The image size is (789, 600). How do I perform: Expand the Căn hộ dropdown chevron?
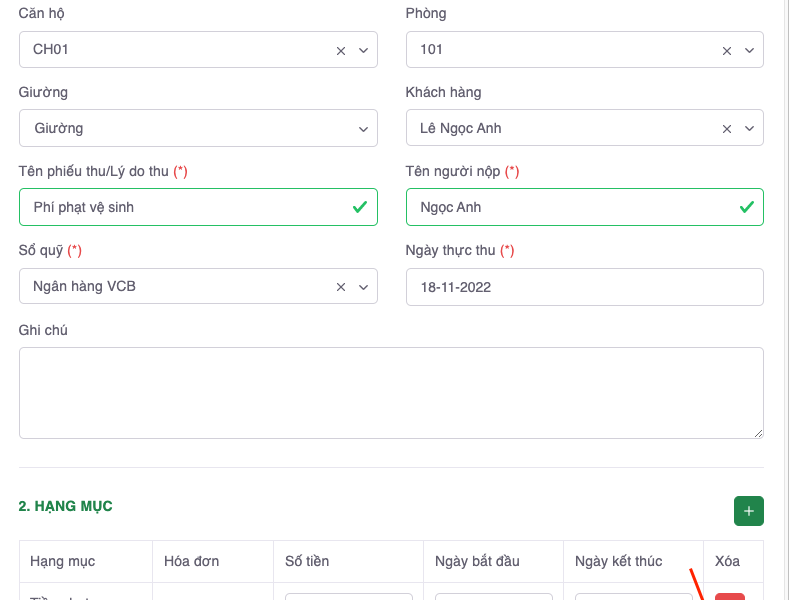363,50
